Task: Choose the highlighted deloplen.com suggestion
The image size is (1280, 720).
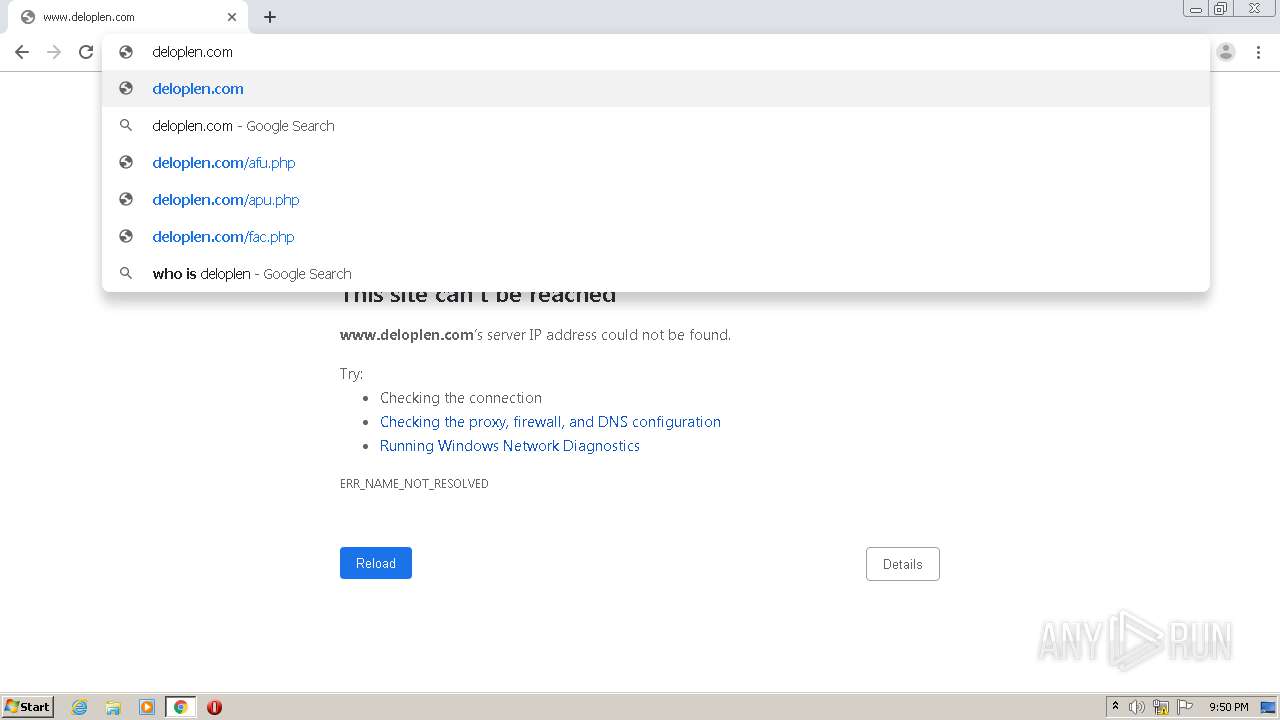Action: point(656,88)
